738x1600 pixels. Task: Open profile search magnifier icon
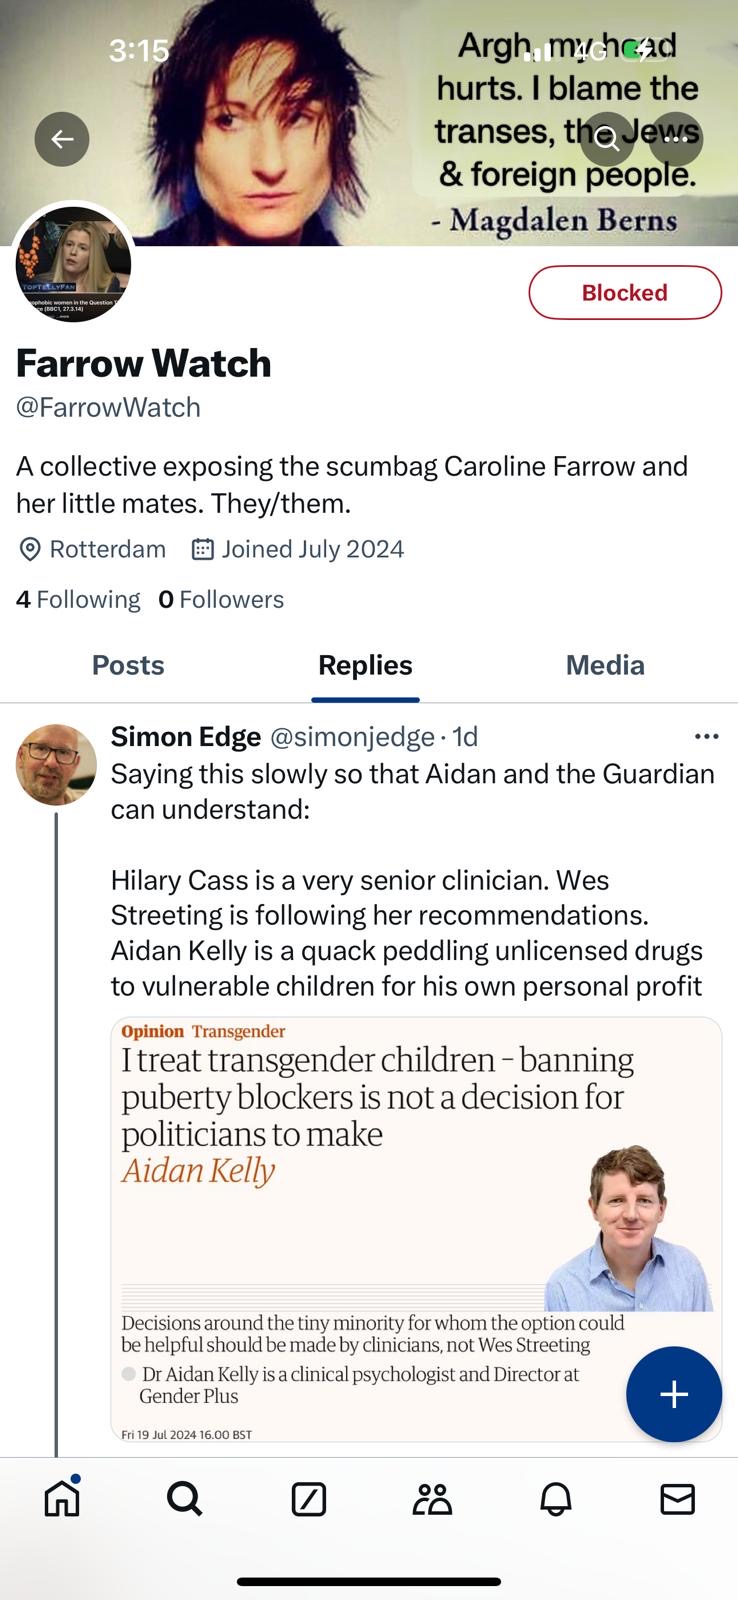[607, 139]
